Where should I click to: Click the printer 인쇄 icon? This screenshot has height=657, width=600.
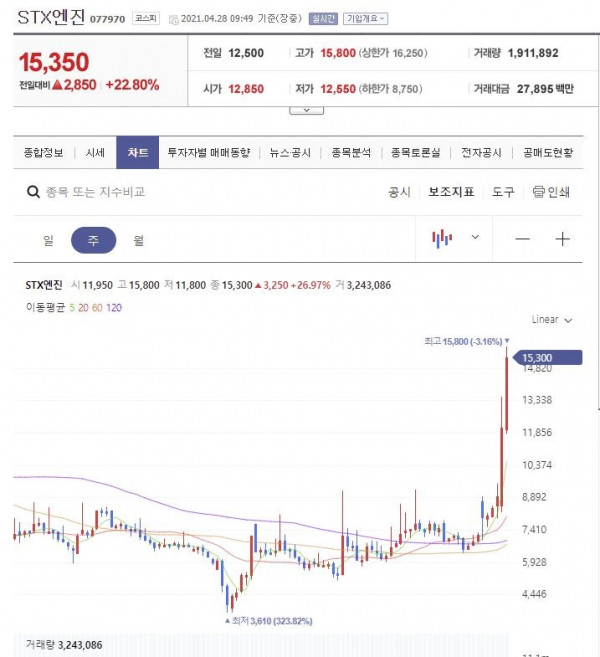pos(538,192)
